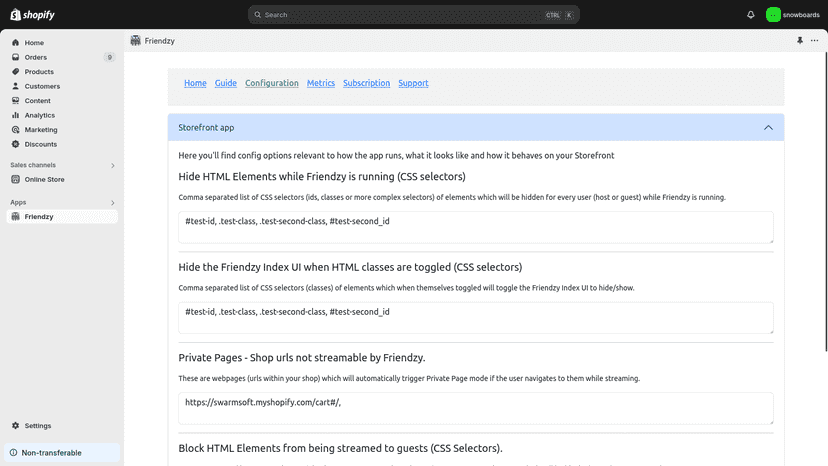This screenshot has width=828, height=466.
Task: Expand the Apps chevron
Action: [x=112, y=202]
